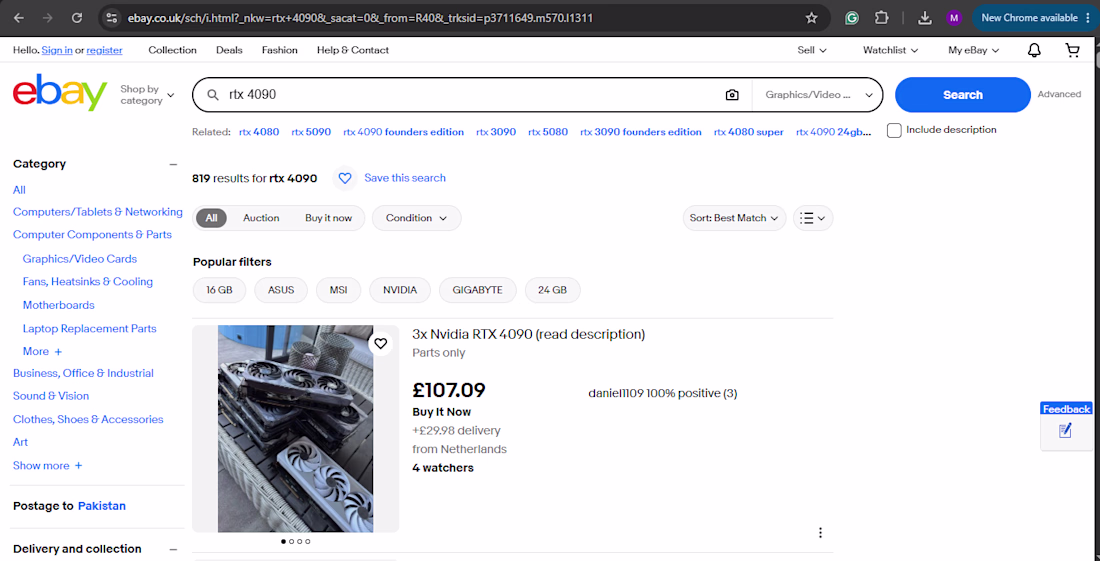Open the RTX 4090 listing thumbnail image
Screen dimensions: 1100x561
(x=295, y=428)
